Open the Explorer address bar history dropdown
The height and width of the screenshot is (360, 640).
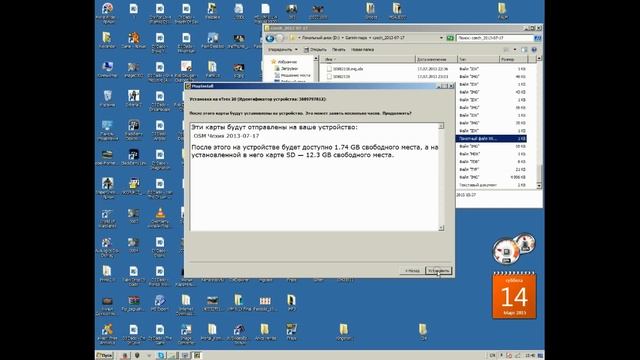(441, 38)
